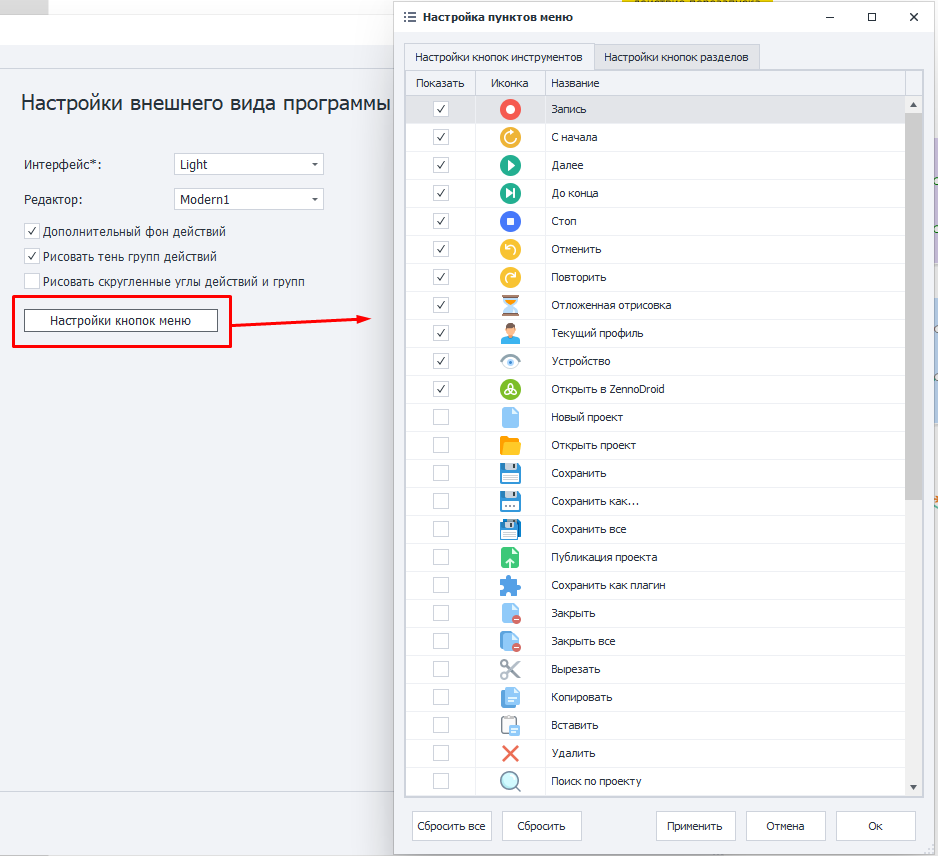This screenshot has height=856, width=938.
Task: Click the red Запись record icon
Action: pos(510,109)
